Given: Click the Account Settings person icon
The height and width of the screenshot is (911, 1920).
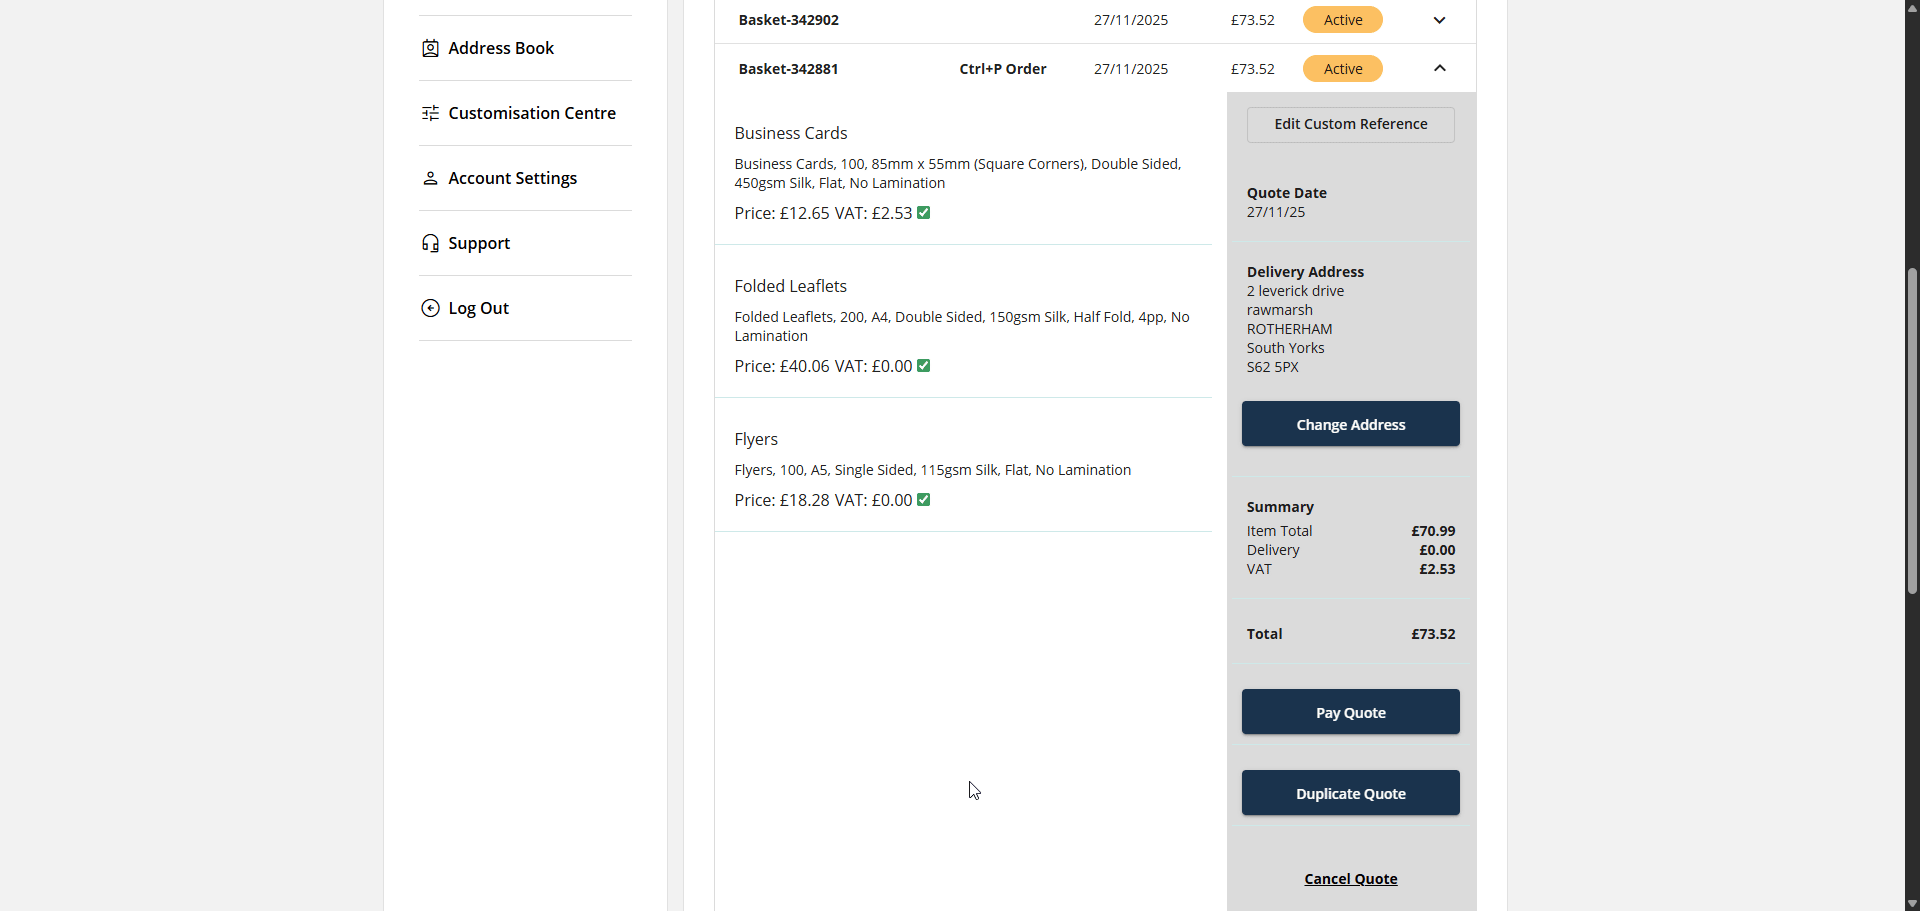Looking at the screenshot, I should click(x=430, y=178).
